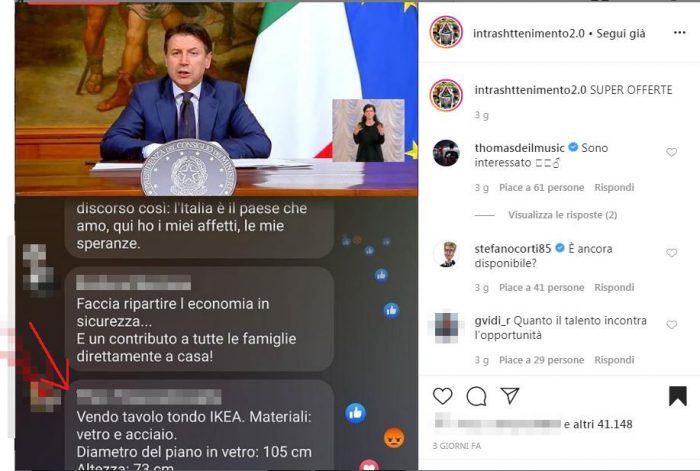The width and height of the screenshot is (700, 471).
Task: Like thomasdeilmusic's comment with heart
Action: (x=671, y=152)
